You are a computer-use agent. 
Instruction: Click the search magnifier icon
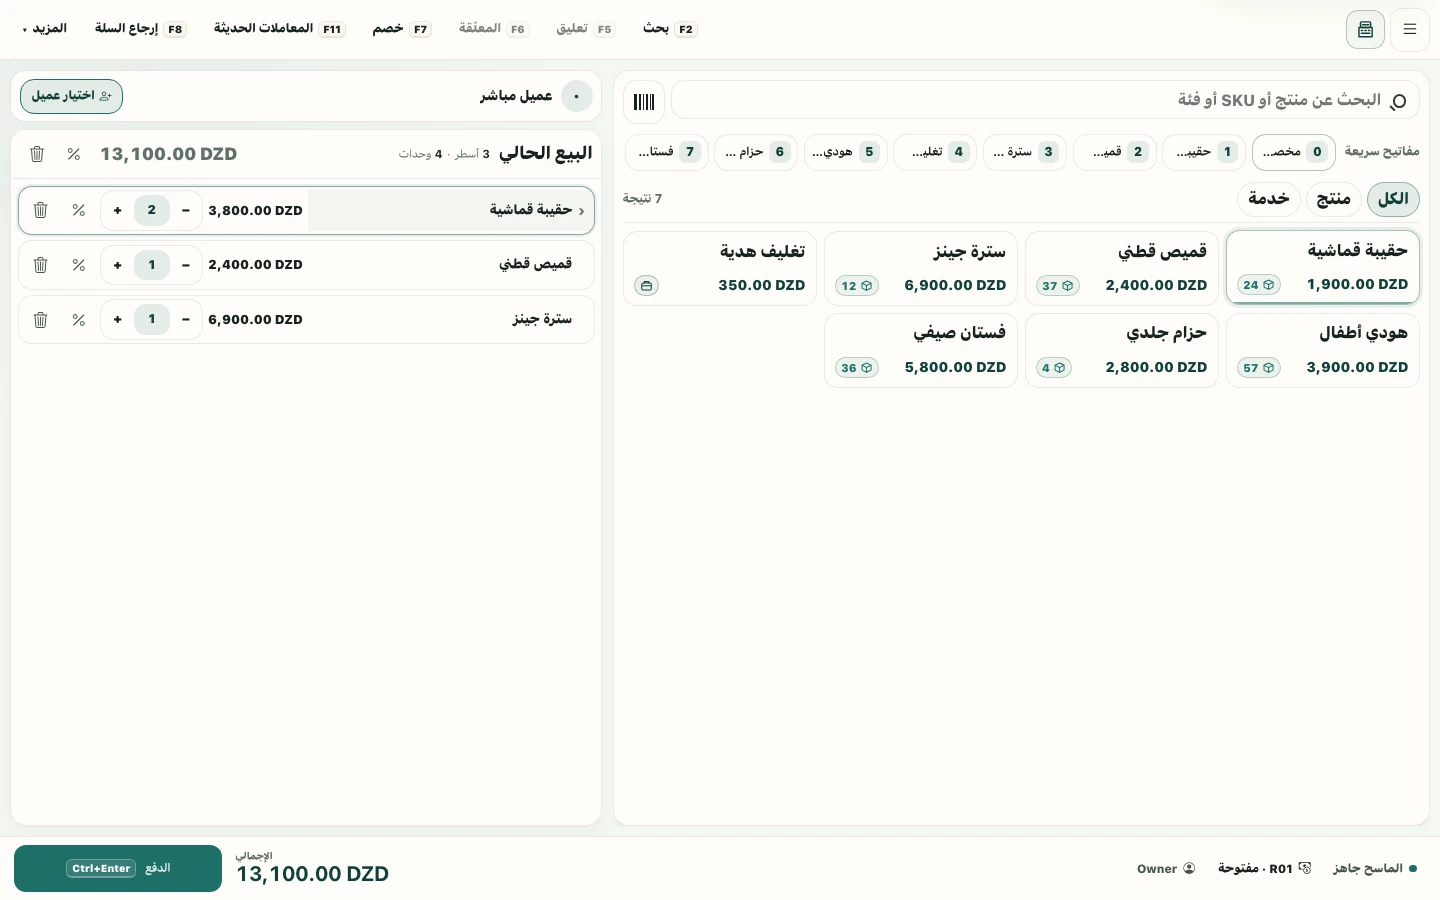pos(1398,101)
